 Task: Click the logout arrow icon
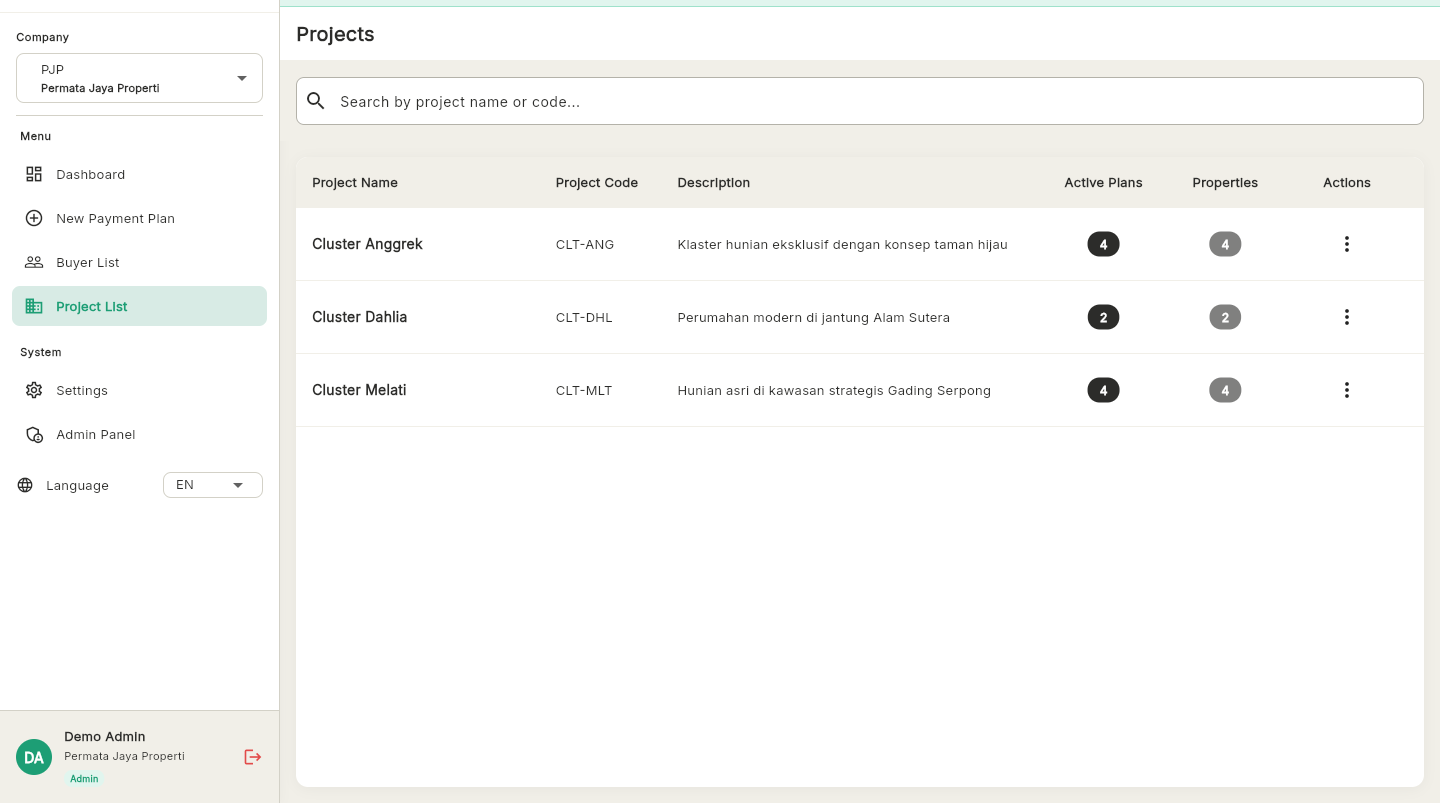[252, 757]
